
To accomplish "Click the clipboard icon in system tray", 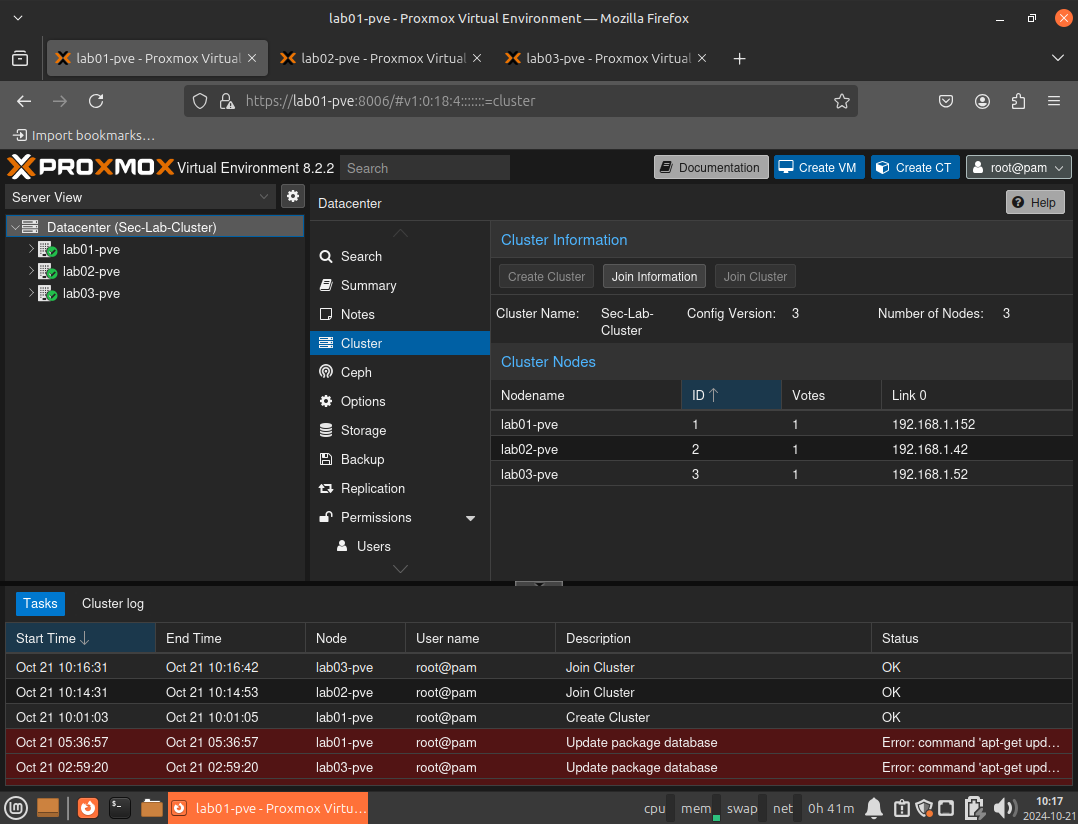I will pos(901,808).
